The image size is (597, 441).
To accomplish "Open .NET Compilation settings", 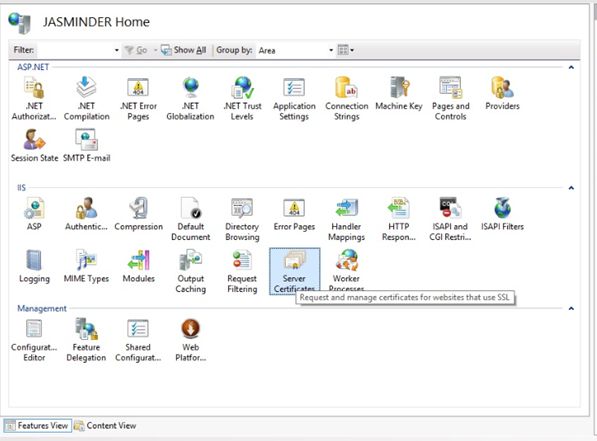I will [86, 98].
